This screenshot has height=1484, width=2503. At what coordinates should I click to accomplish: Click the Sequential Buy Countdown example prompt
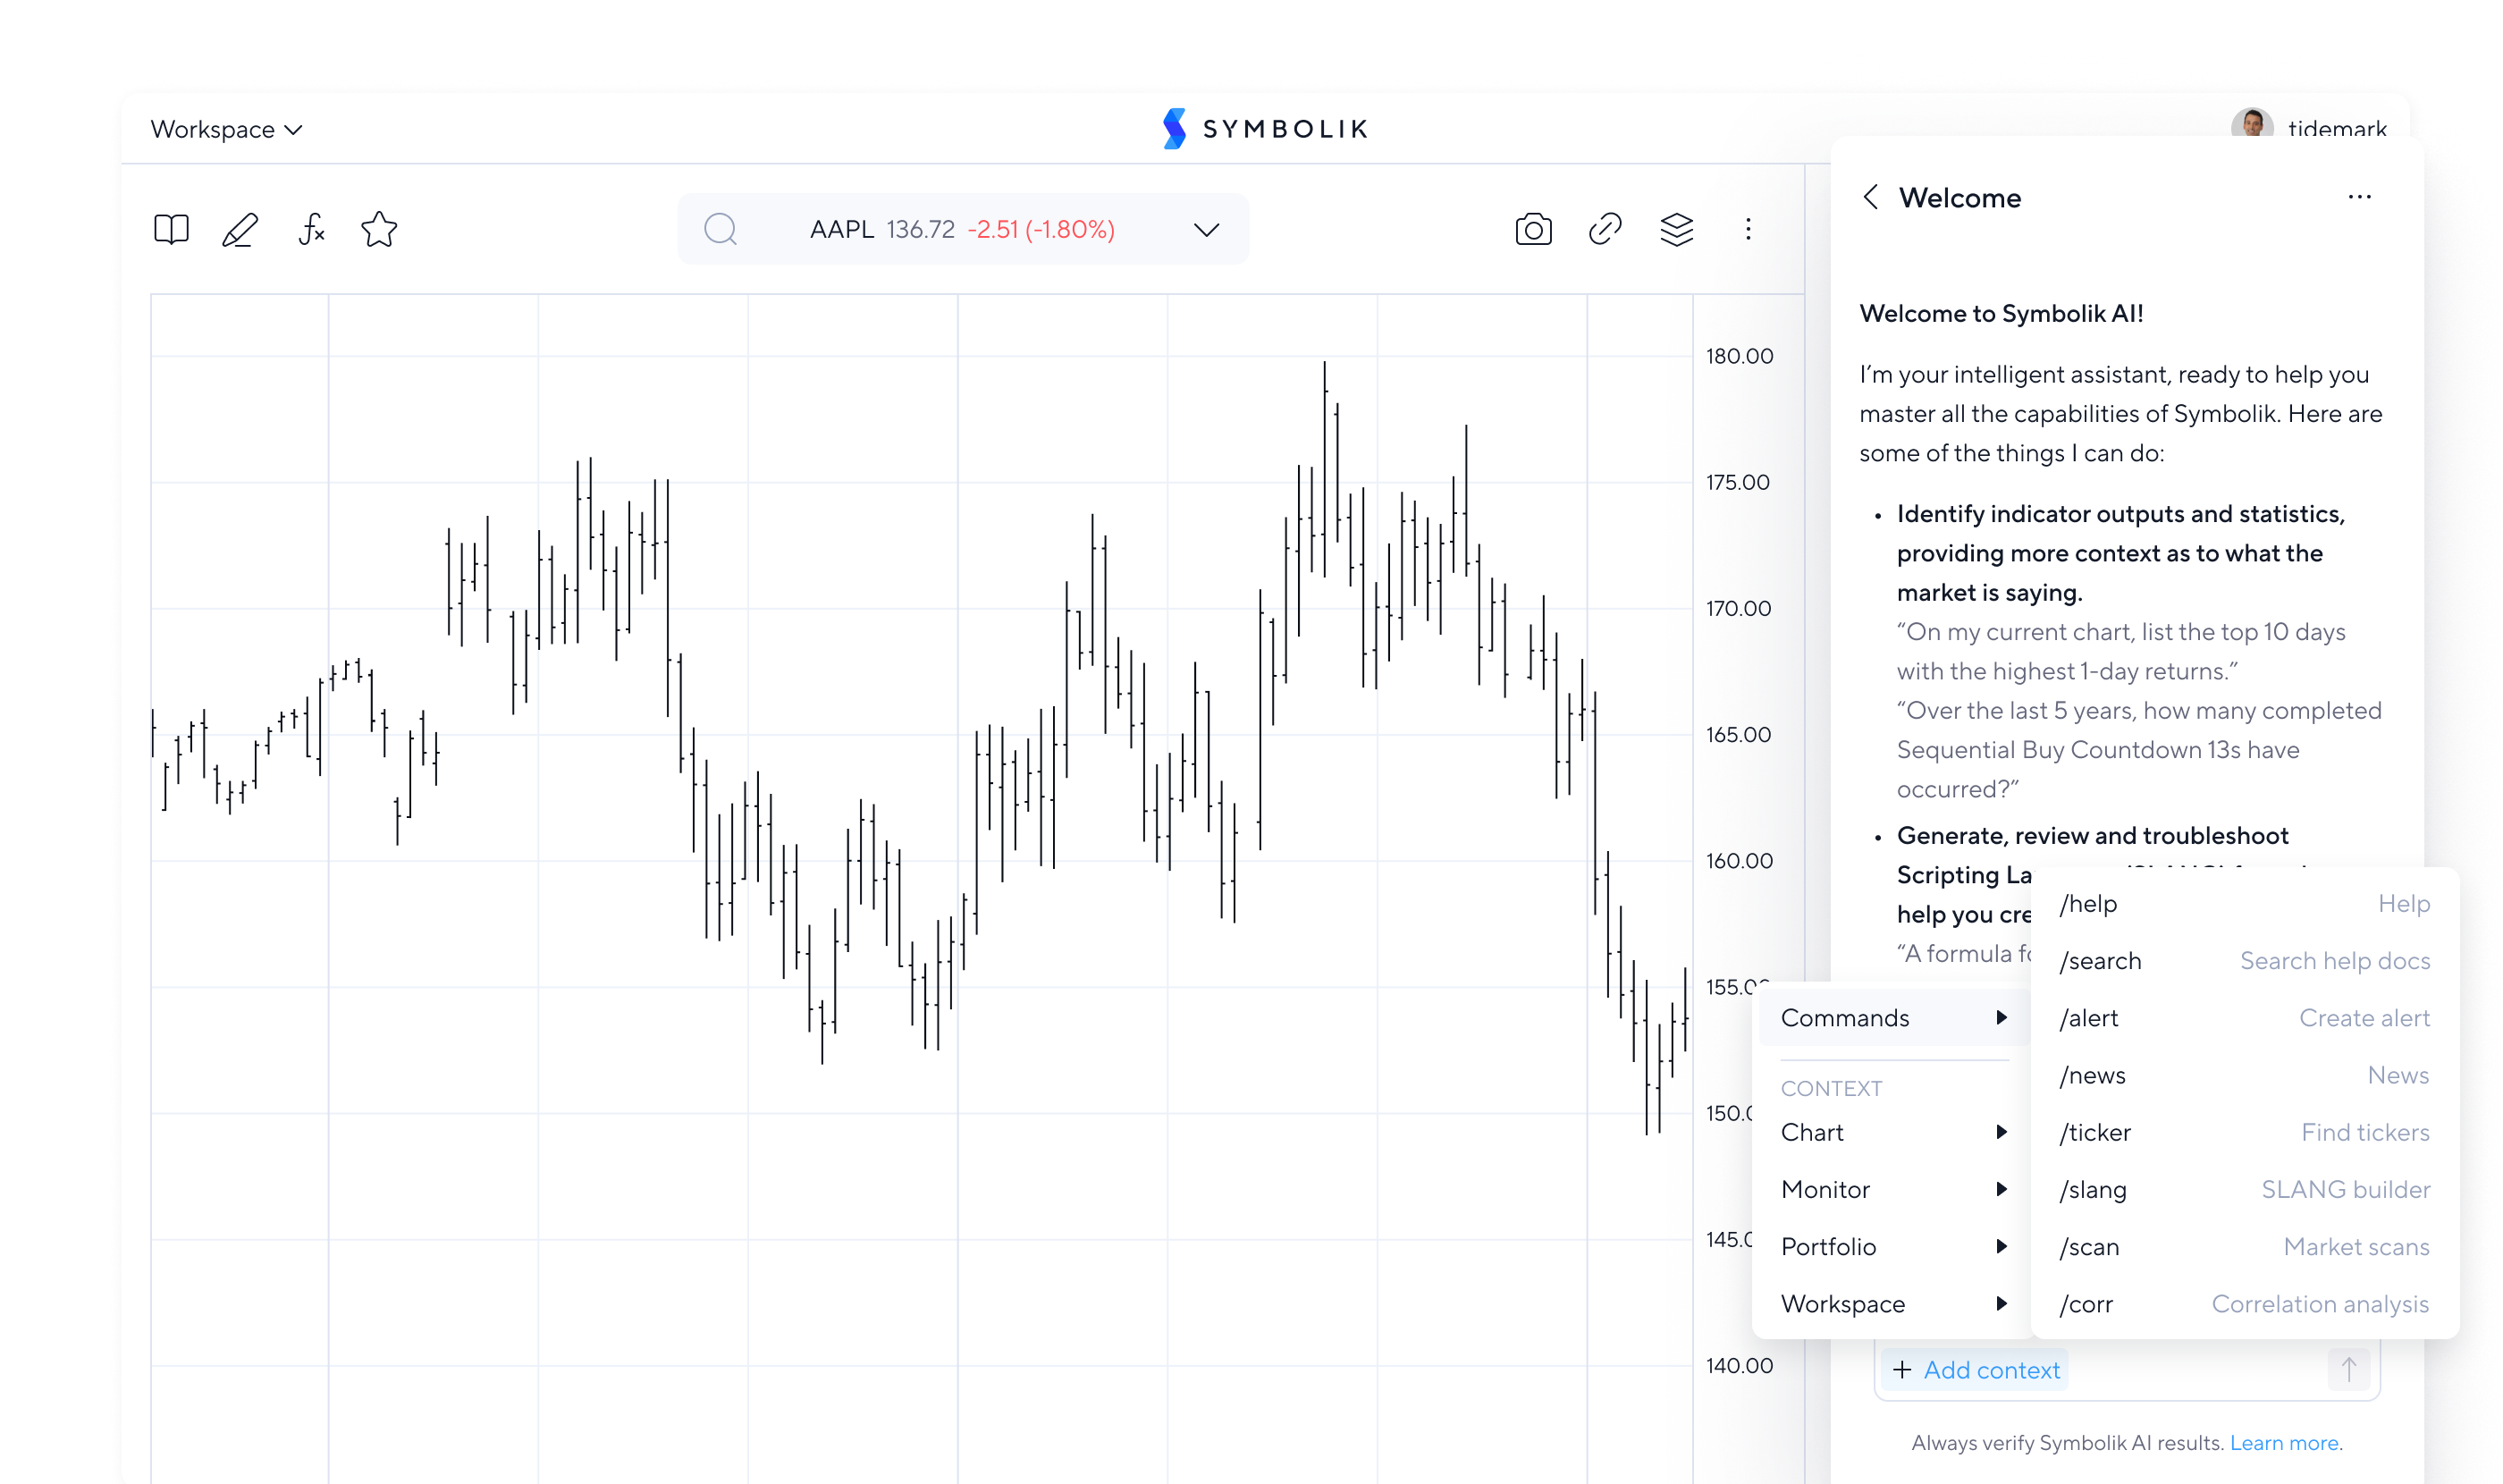2138,750
